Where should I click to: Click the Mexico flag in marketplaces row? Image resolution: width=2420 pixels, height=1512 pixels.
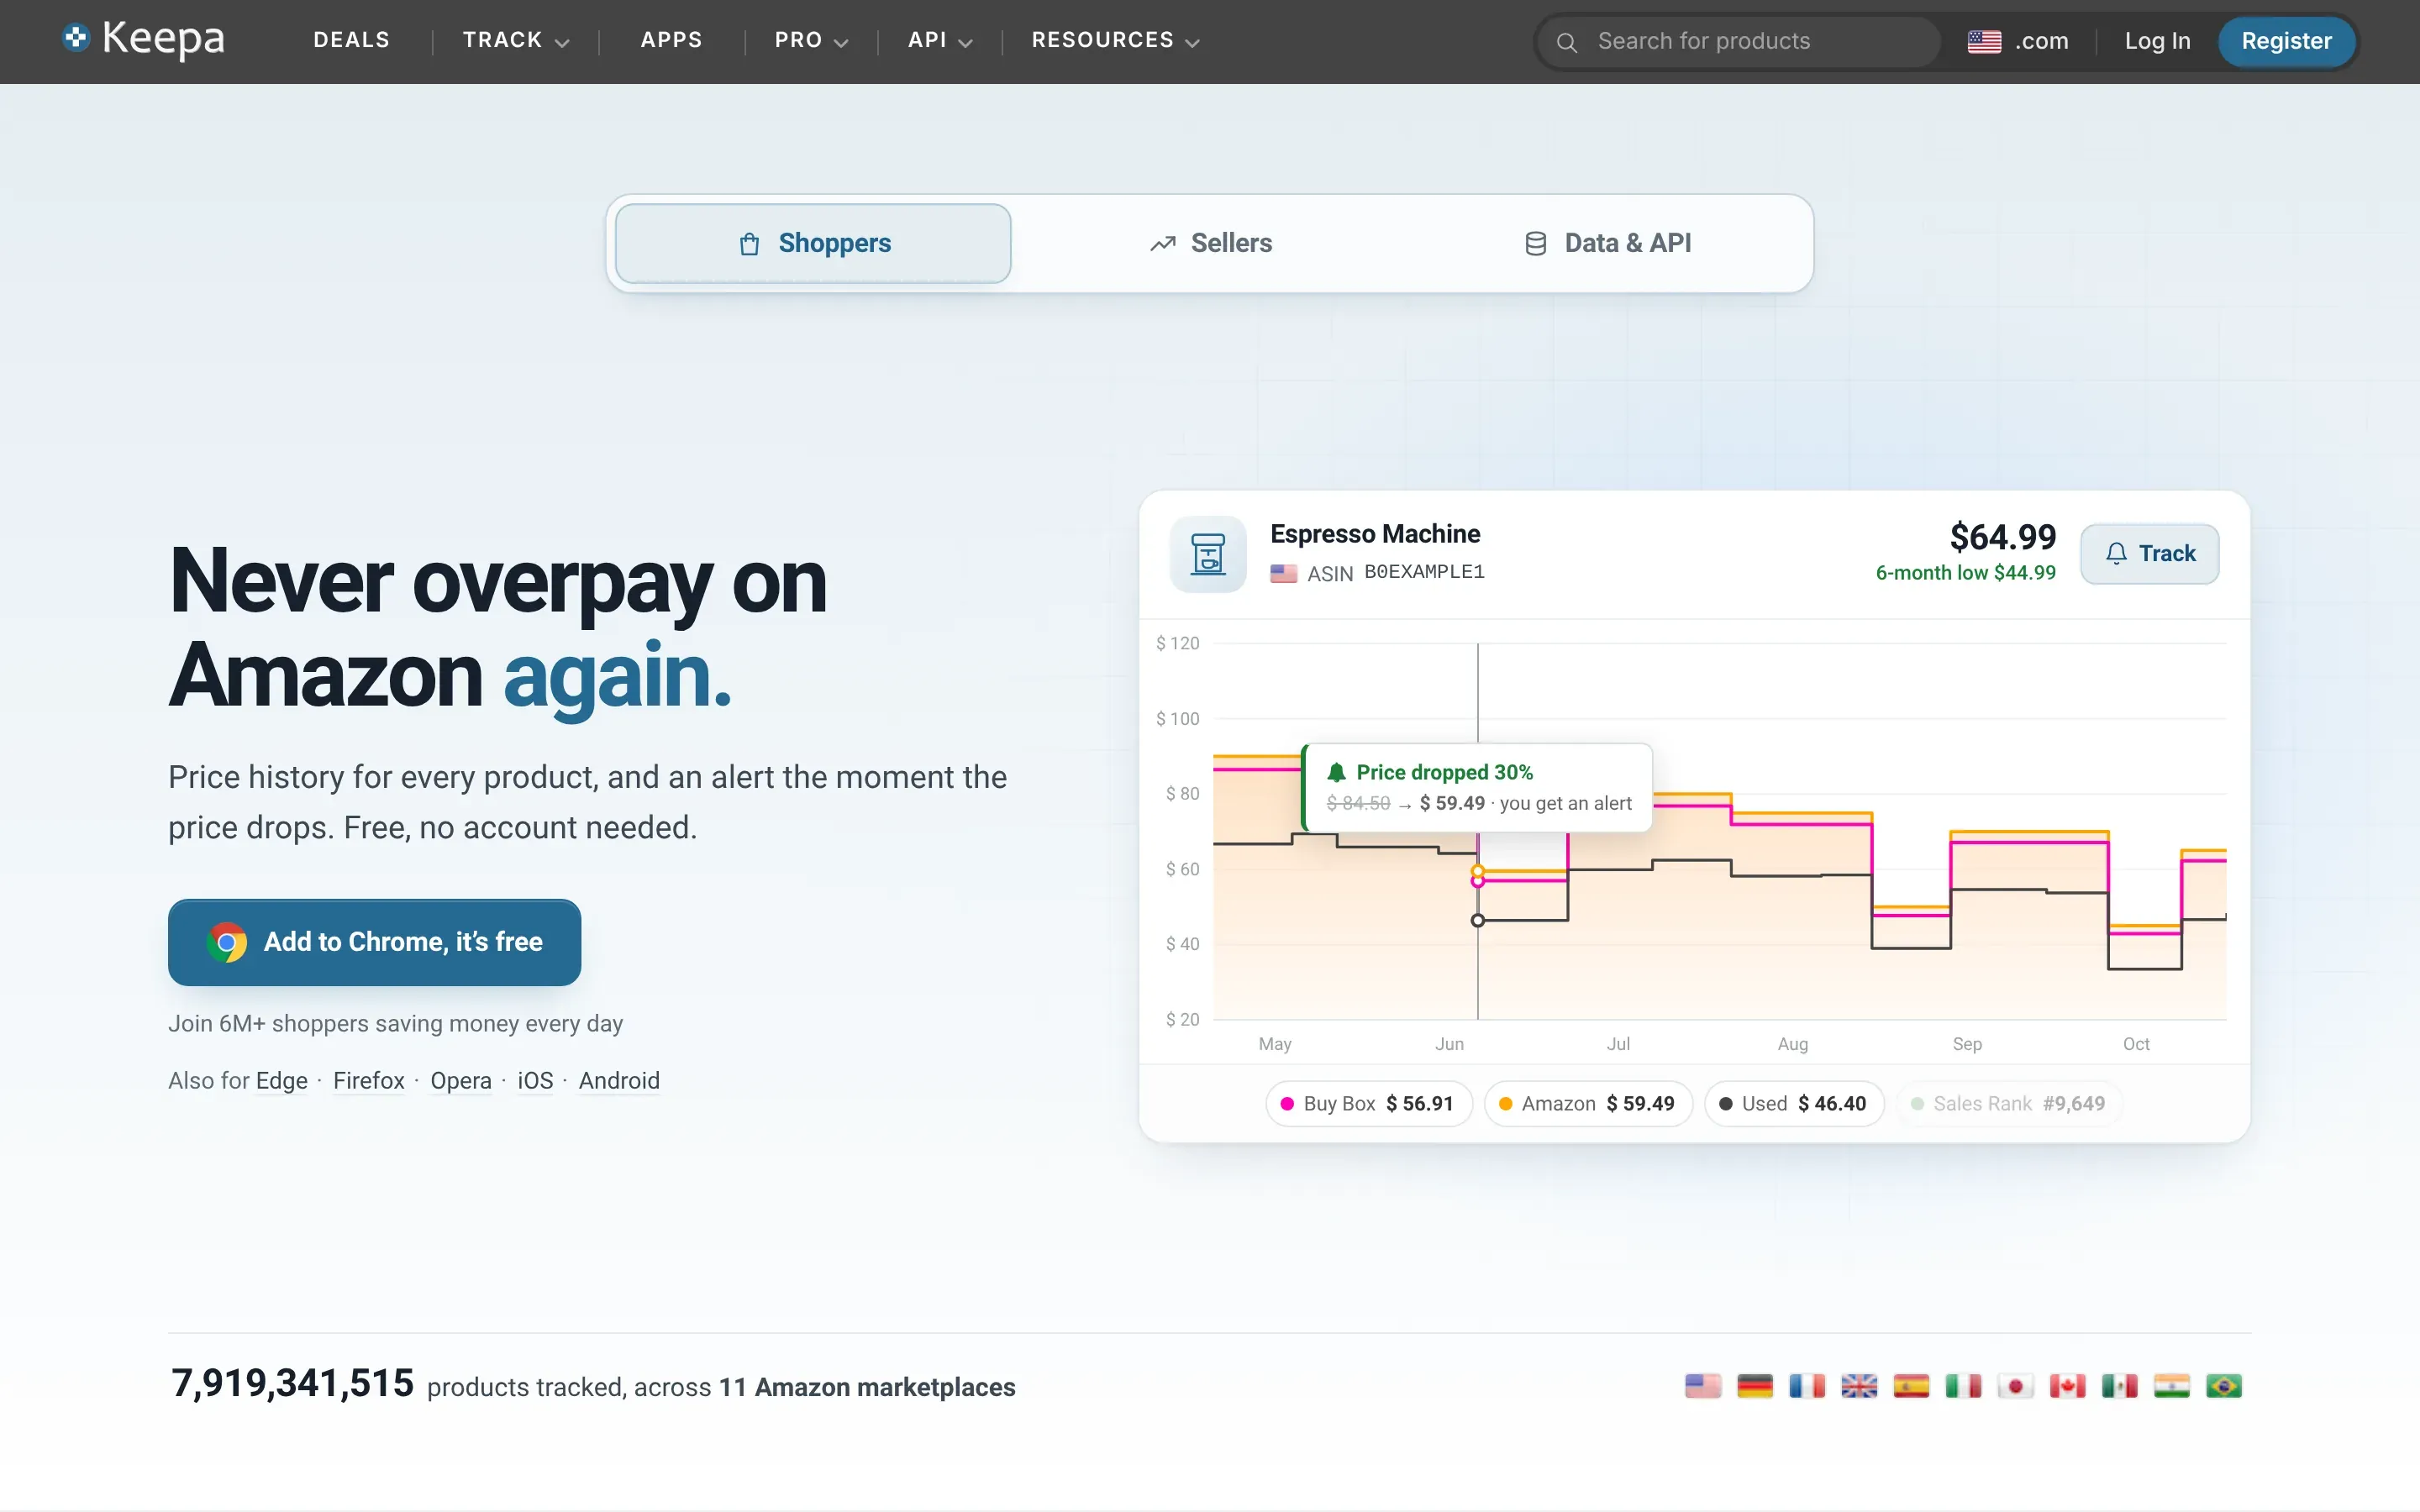point(2119,1386)
